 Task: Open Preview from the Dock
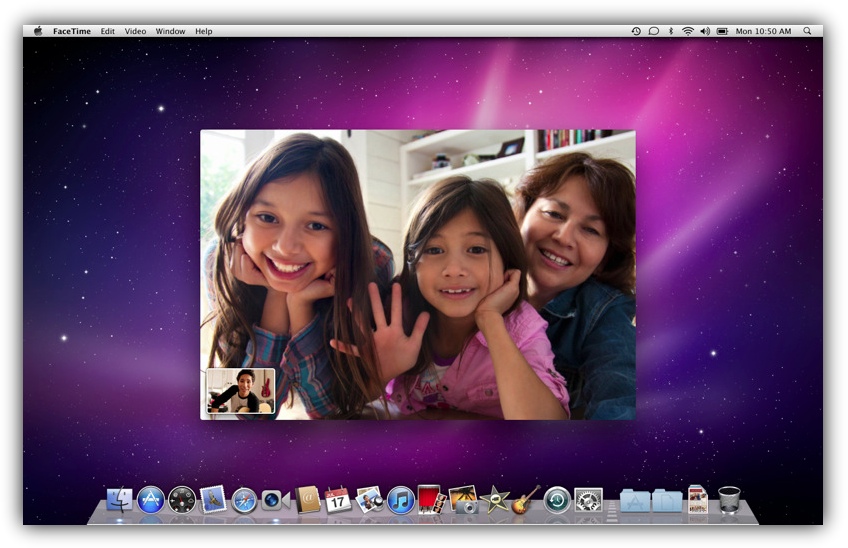click(x=369, y=499)
